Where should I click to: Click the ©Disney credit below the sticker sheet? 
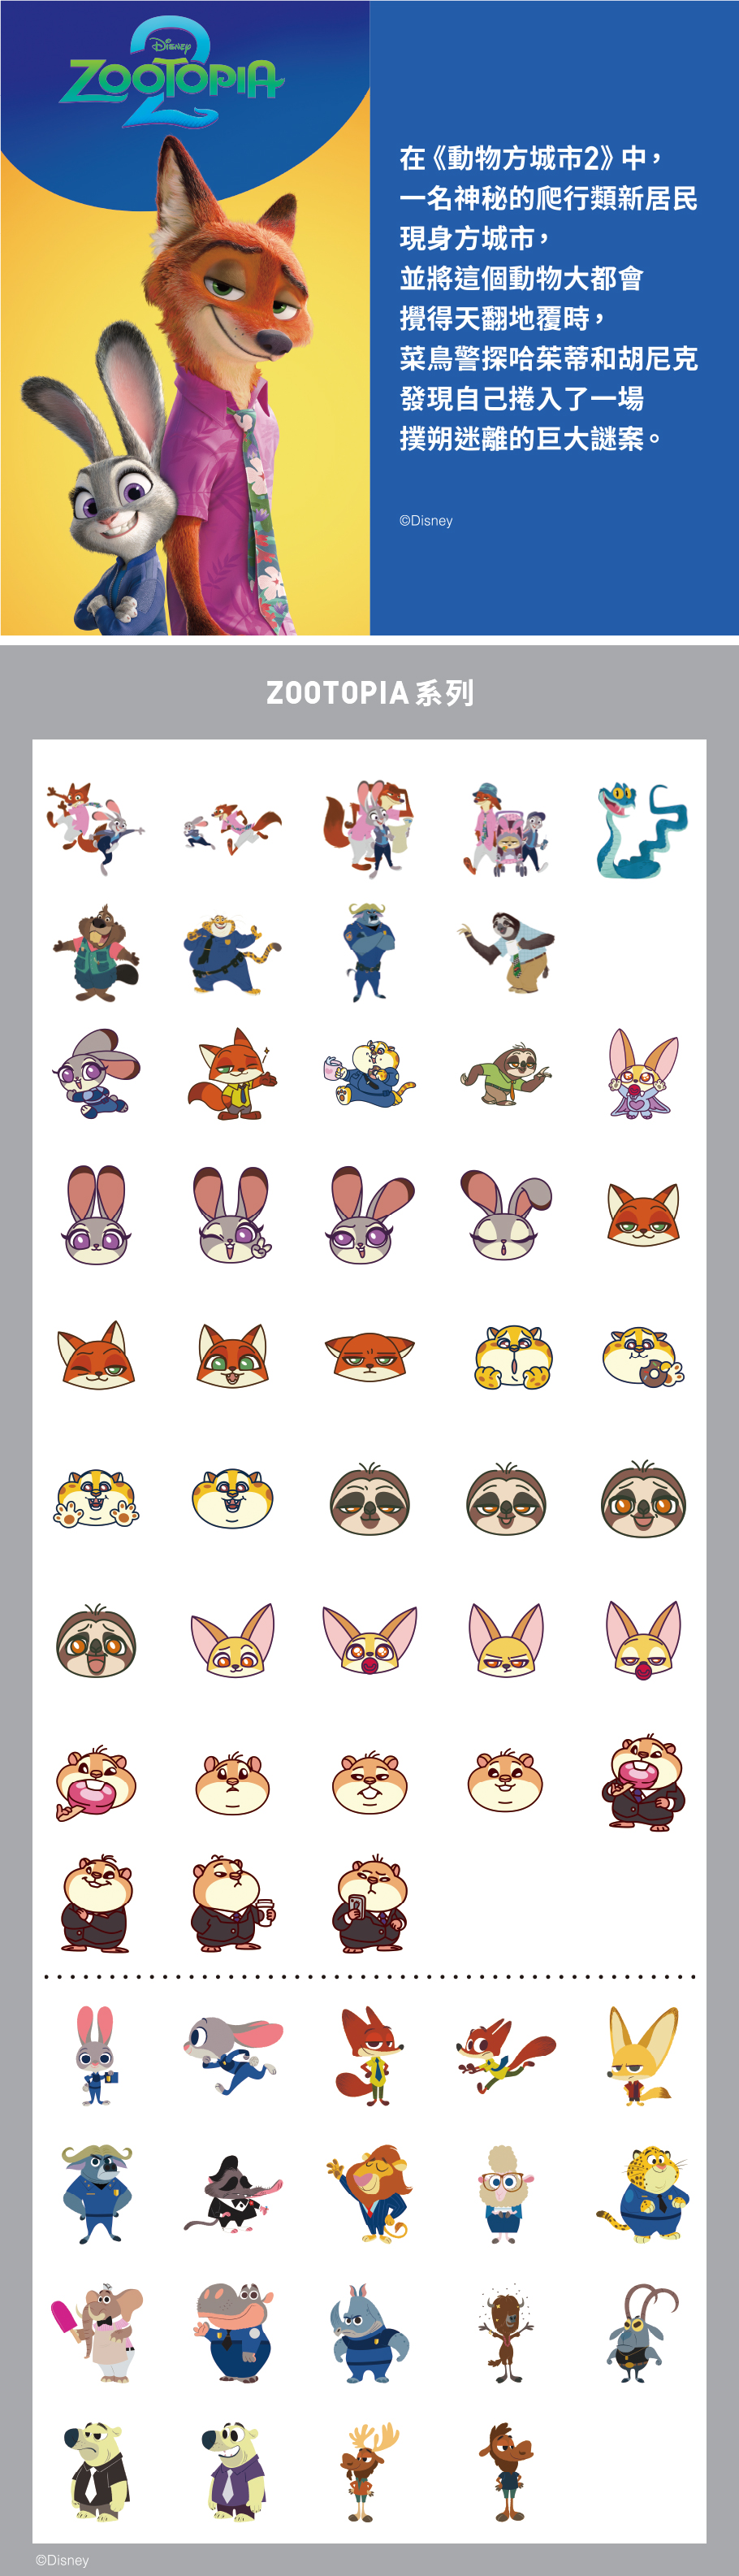point(62,2560)
